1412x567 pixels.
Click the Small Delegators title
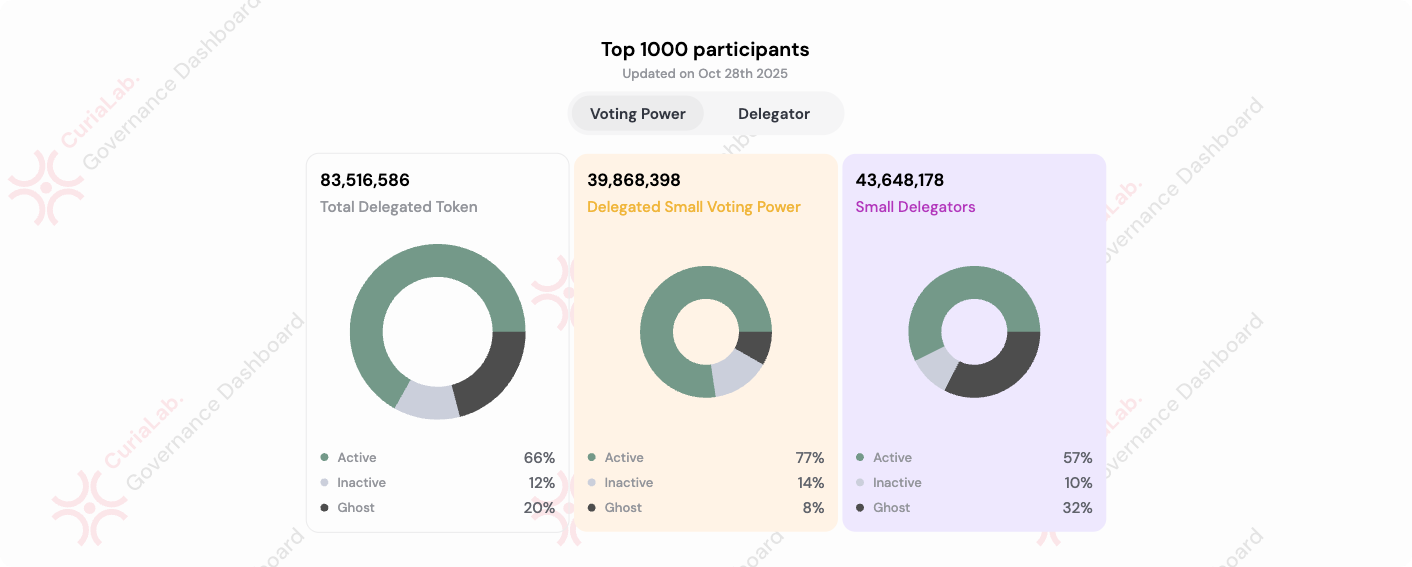[915, 207]
